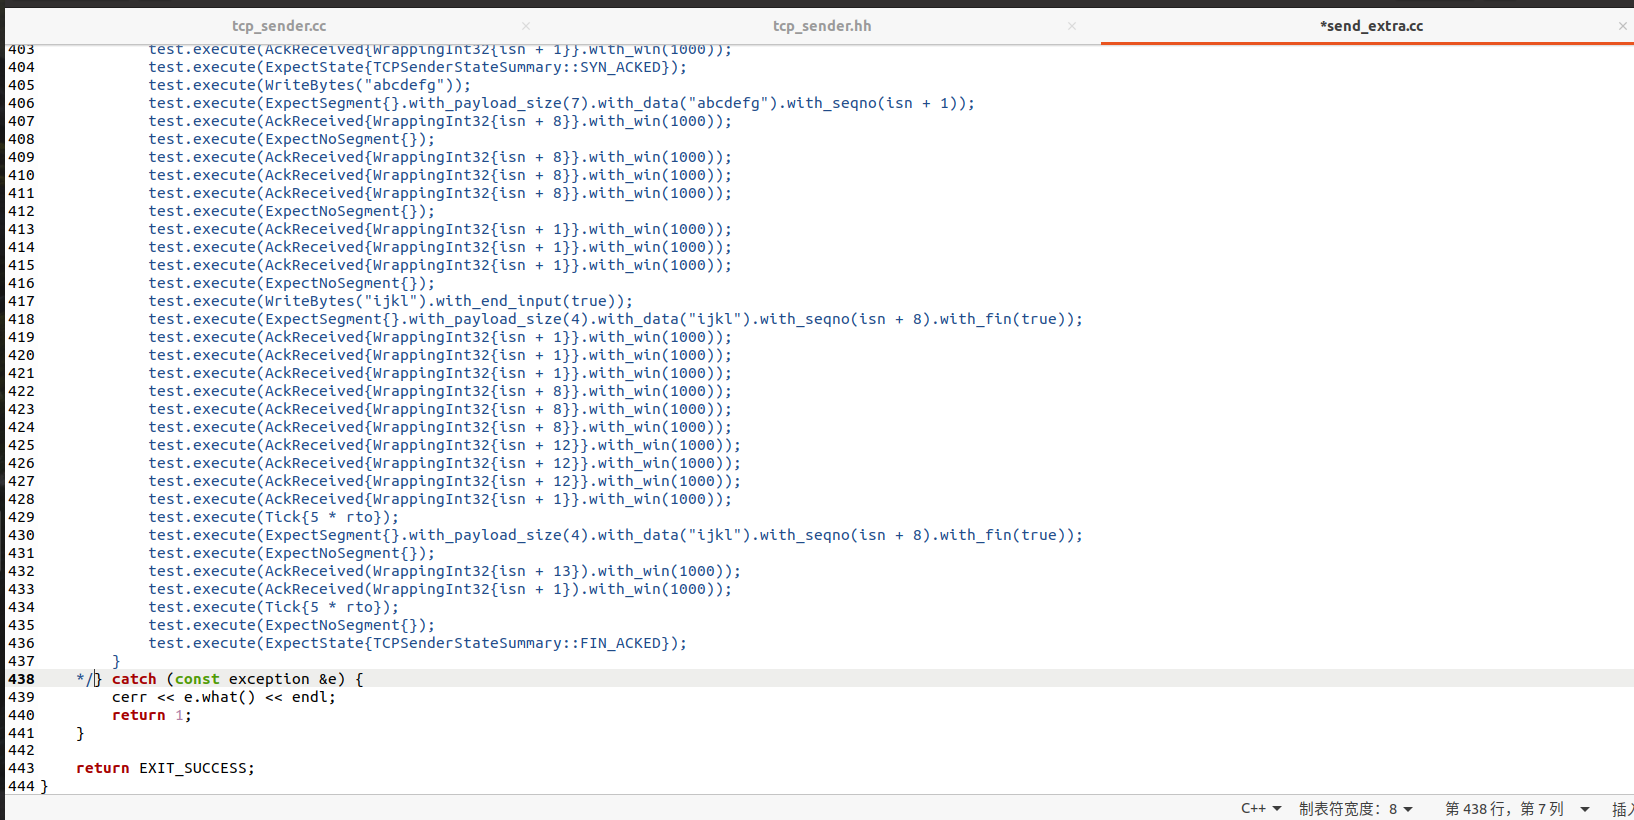
Task: Click the WriteBytes("abcdefg") line
Action: coord(309,85)
